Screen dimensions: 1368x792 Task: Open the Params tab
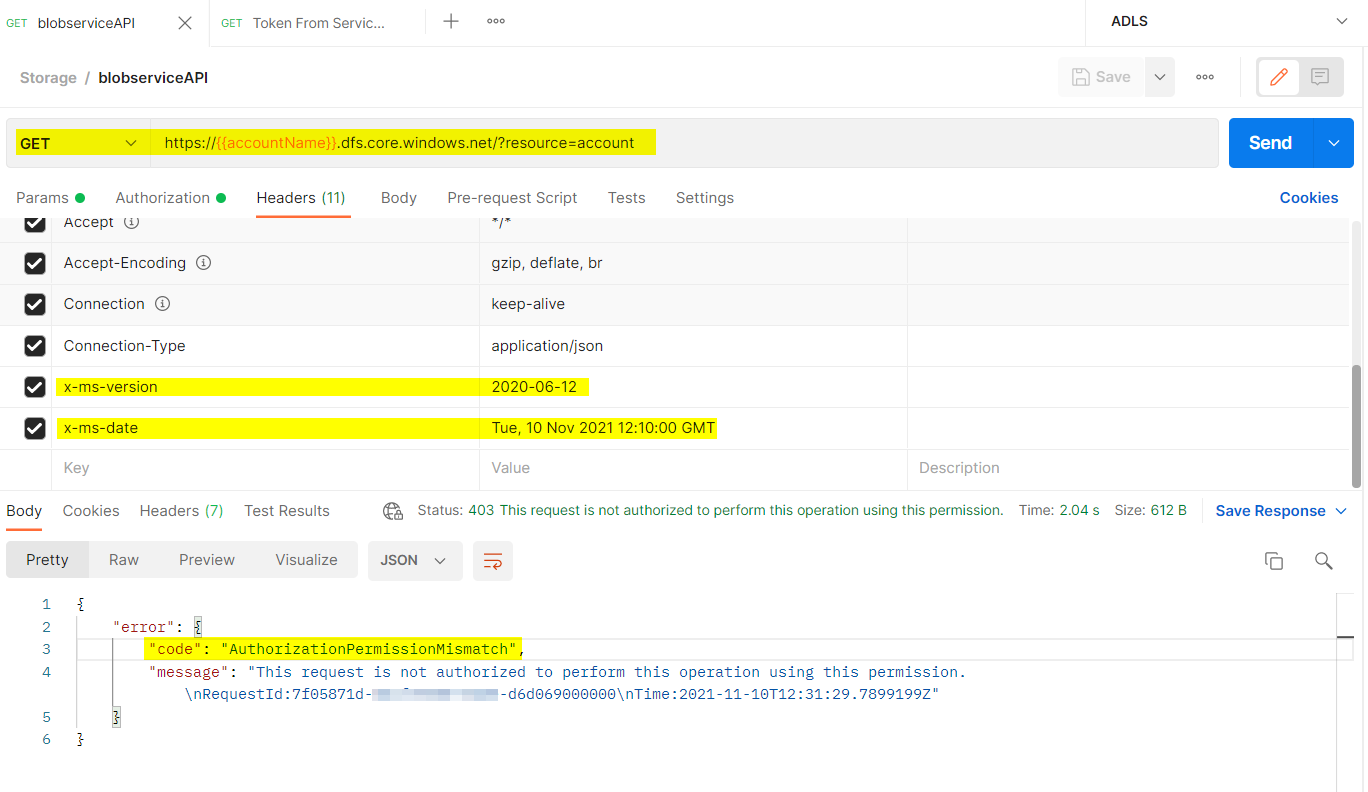point(50,198)
